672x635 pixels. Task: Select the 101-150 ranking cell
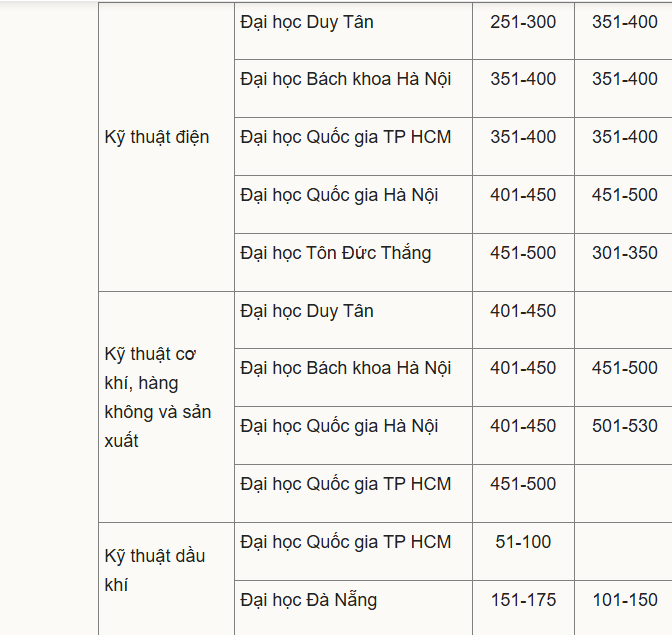(x=625, y=600)
